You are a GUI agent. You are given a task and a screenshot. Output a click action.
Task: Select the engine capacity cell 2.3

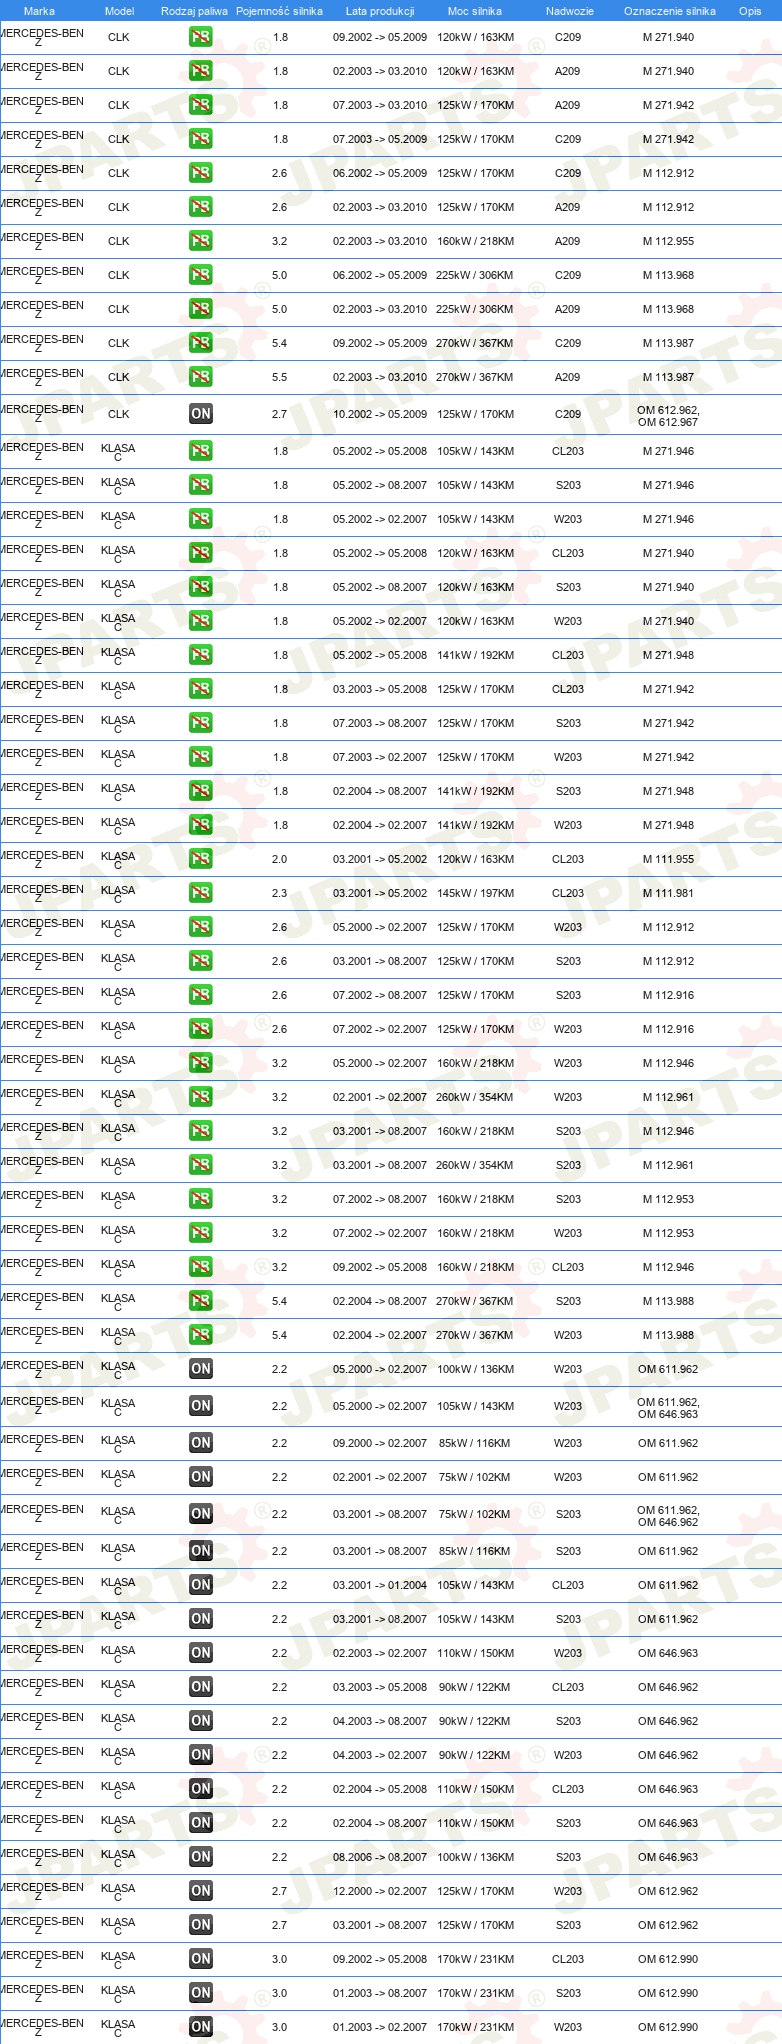(x=279, y=893)
